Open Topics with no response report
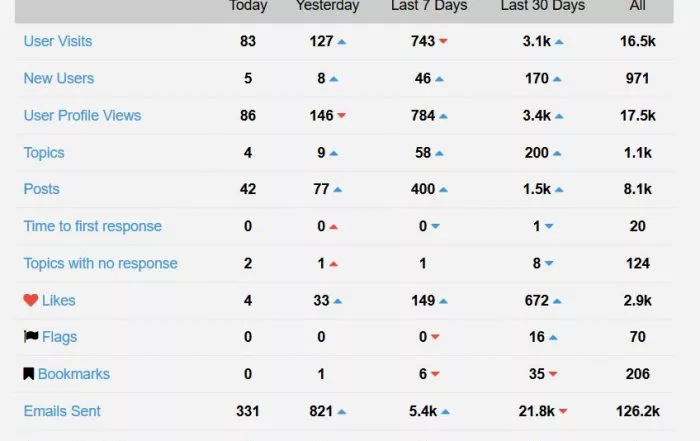The width and height of the screenshot is (700, 441). point(100,263)
